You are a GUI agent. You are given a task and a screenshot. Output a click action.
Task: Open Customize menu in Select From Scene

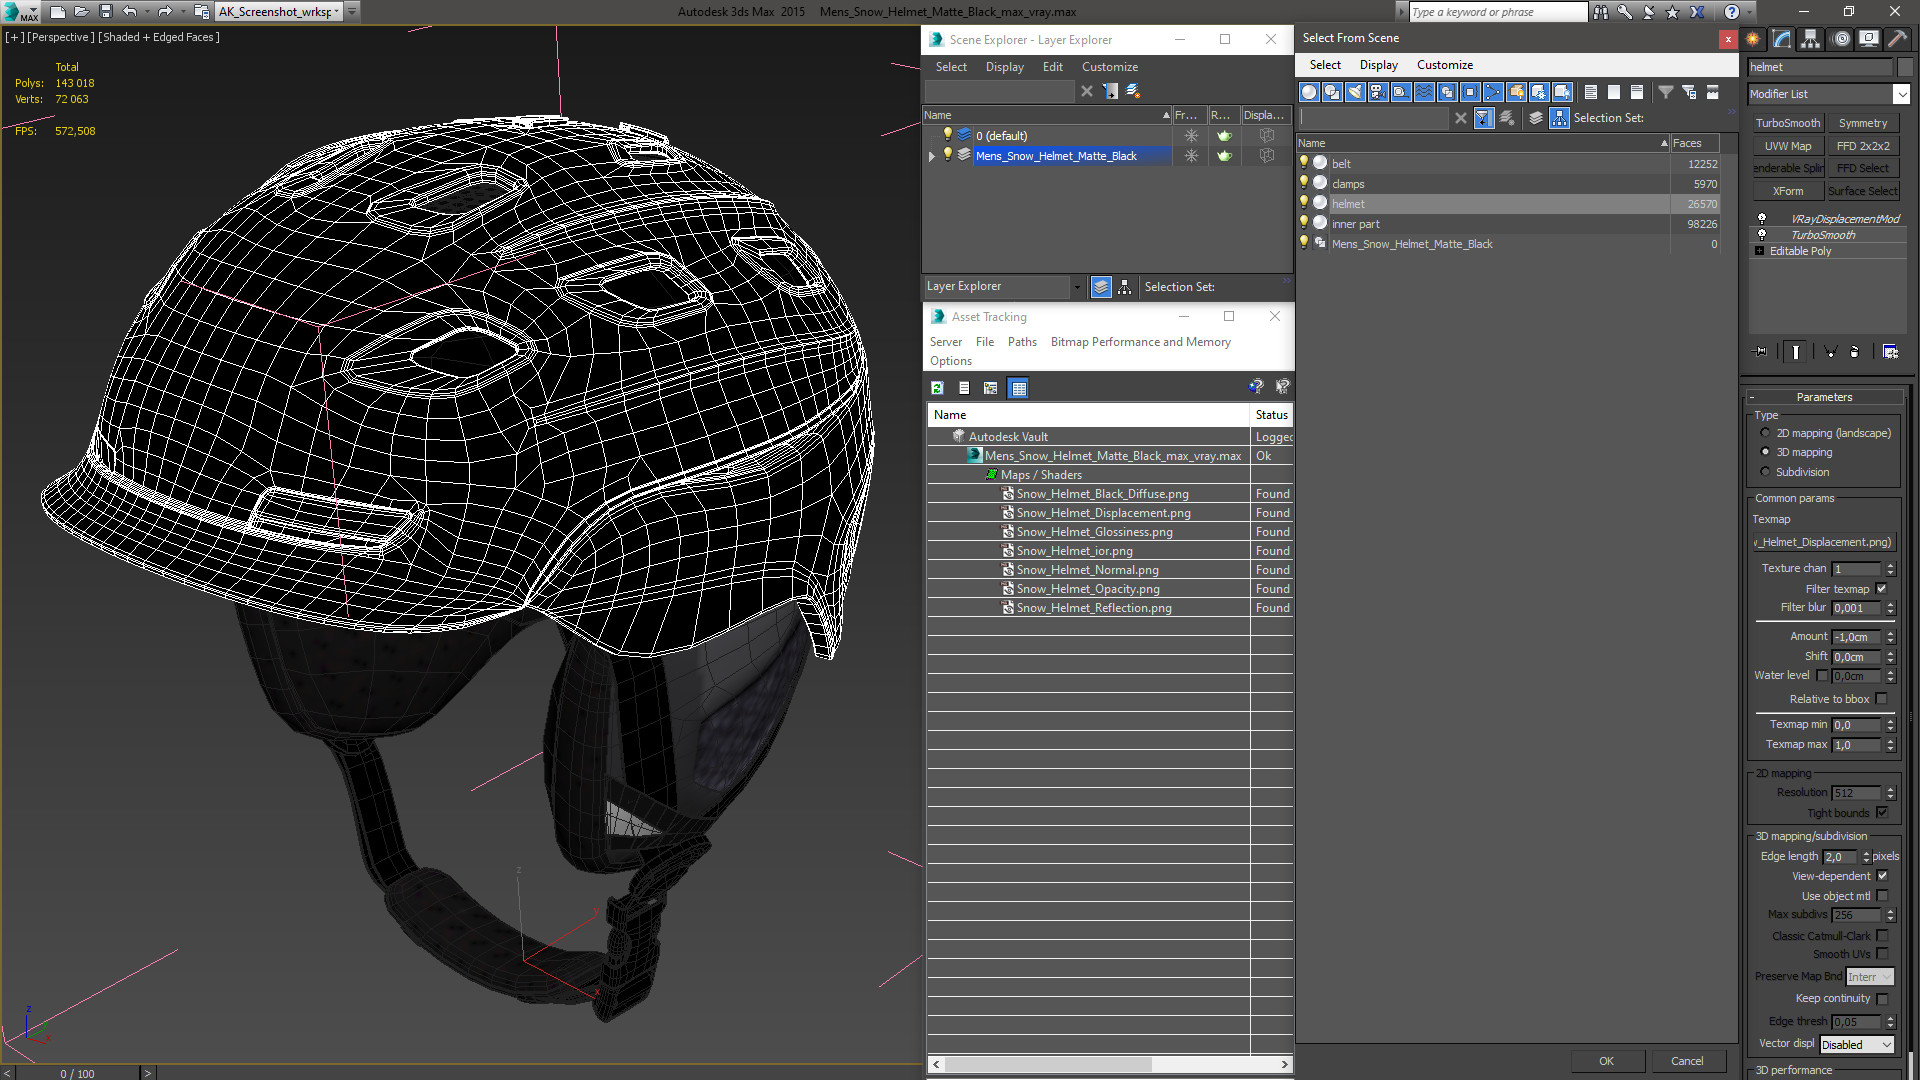(1444, 65)
